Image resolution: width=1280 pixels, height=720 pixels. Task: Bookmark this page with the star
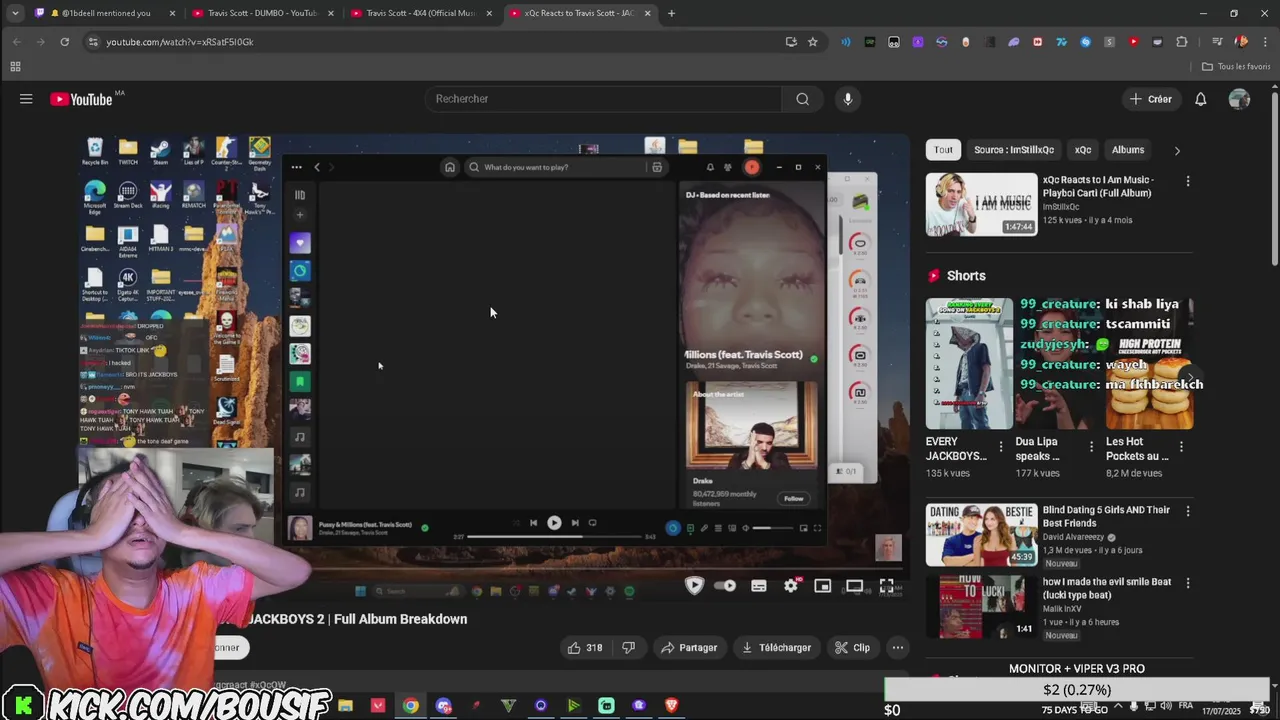(813, 42)
